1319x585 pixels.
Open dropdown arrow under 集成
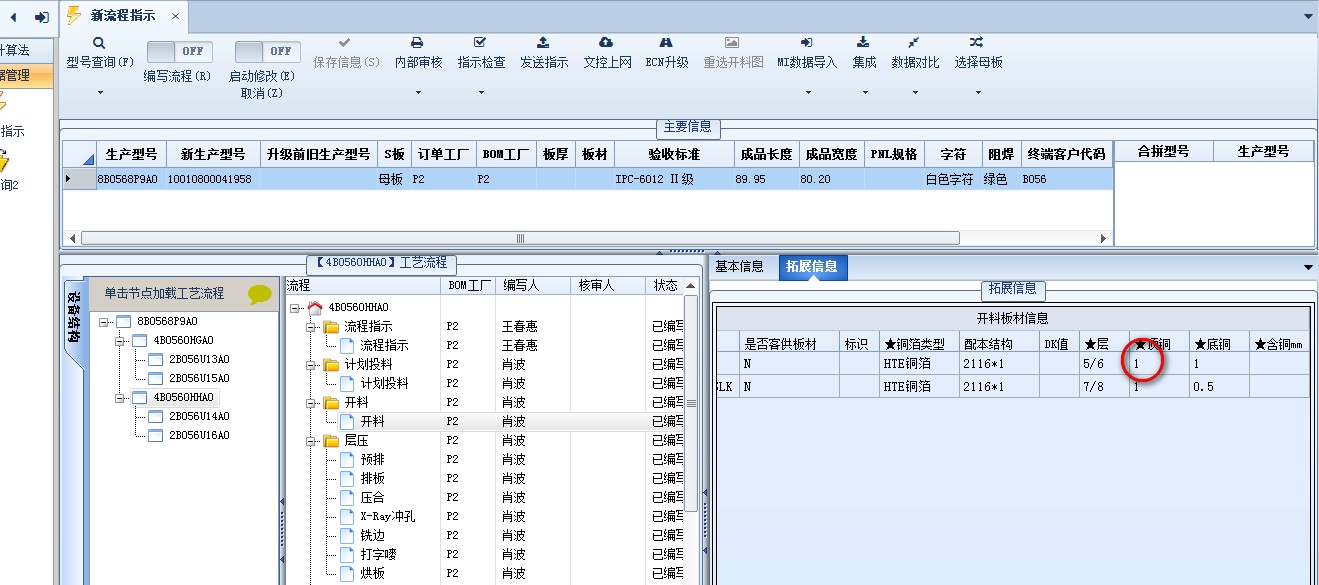(x=864, y=93)
